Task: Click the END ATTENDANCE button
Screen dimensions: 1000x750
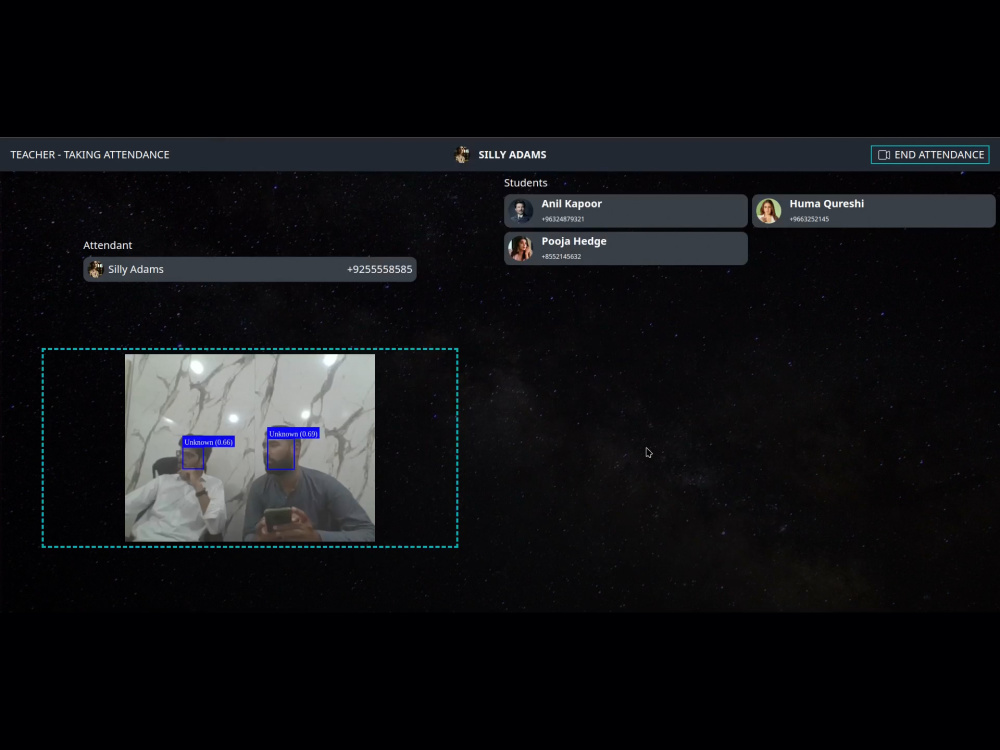Action: pos(930,155)
